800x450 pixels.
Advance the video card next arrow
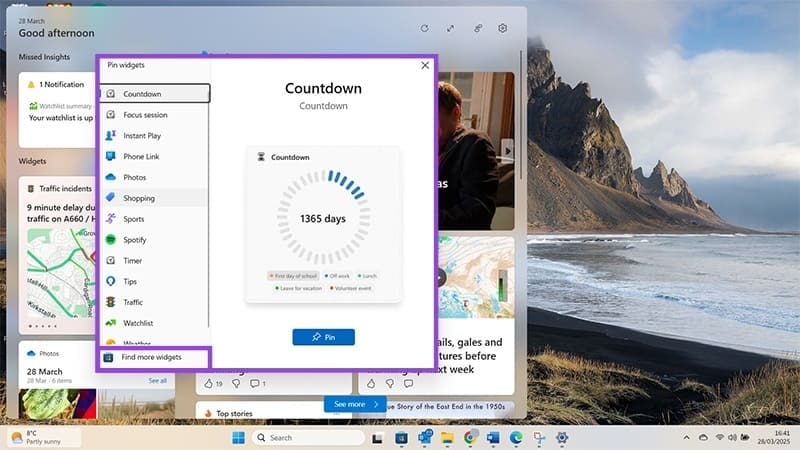(x=508, y=151)
